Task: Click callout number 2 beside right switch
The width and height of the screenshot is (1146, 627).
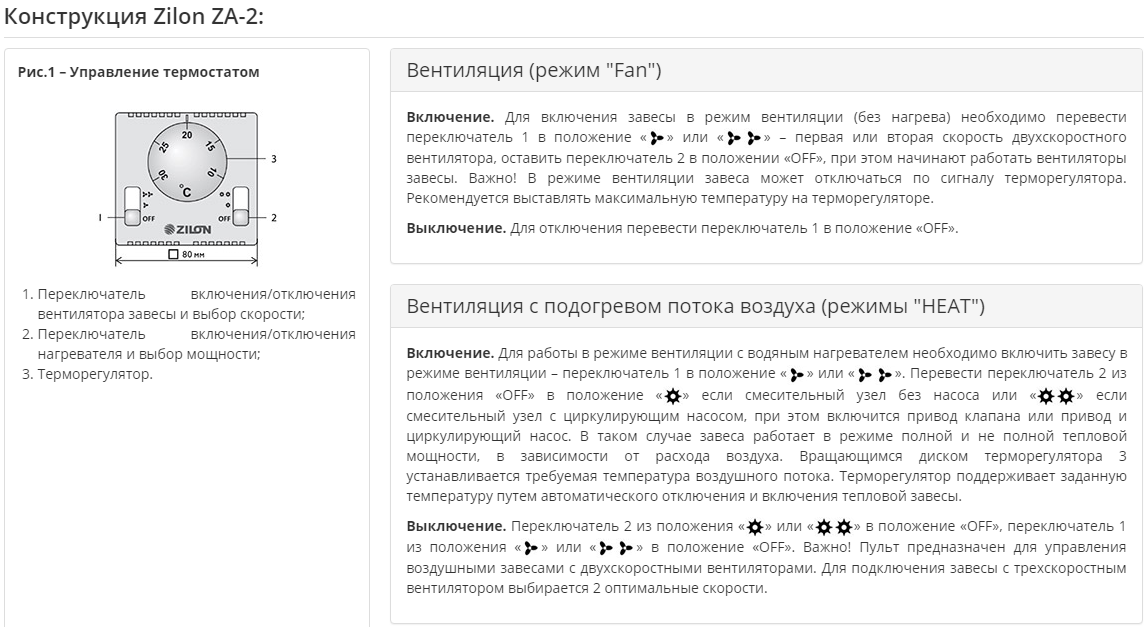Action: pyautogui.click(x=274, y=218)
